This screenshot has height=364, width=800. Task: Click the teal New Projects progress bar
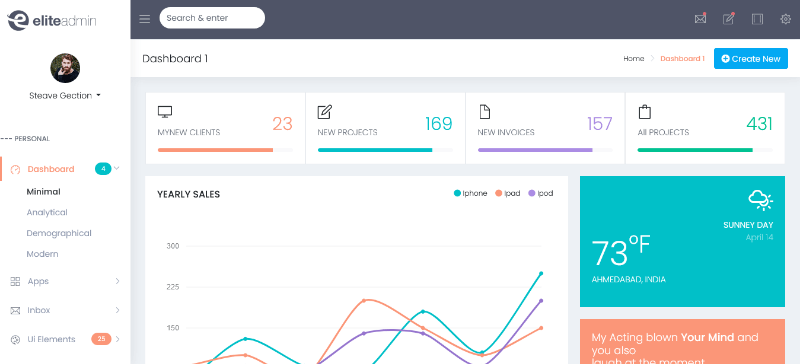tap(375, 150)
